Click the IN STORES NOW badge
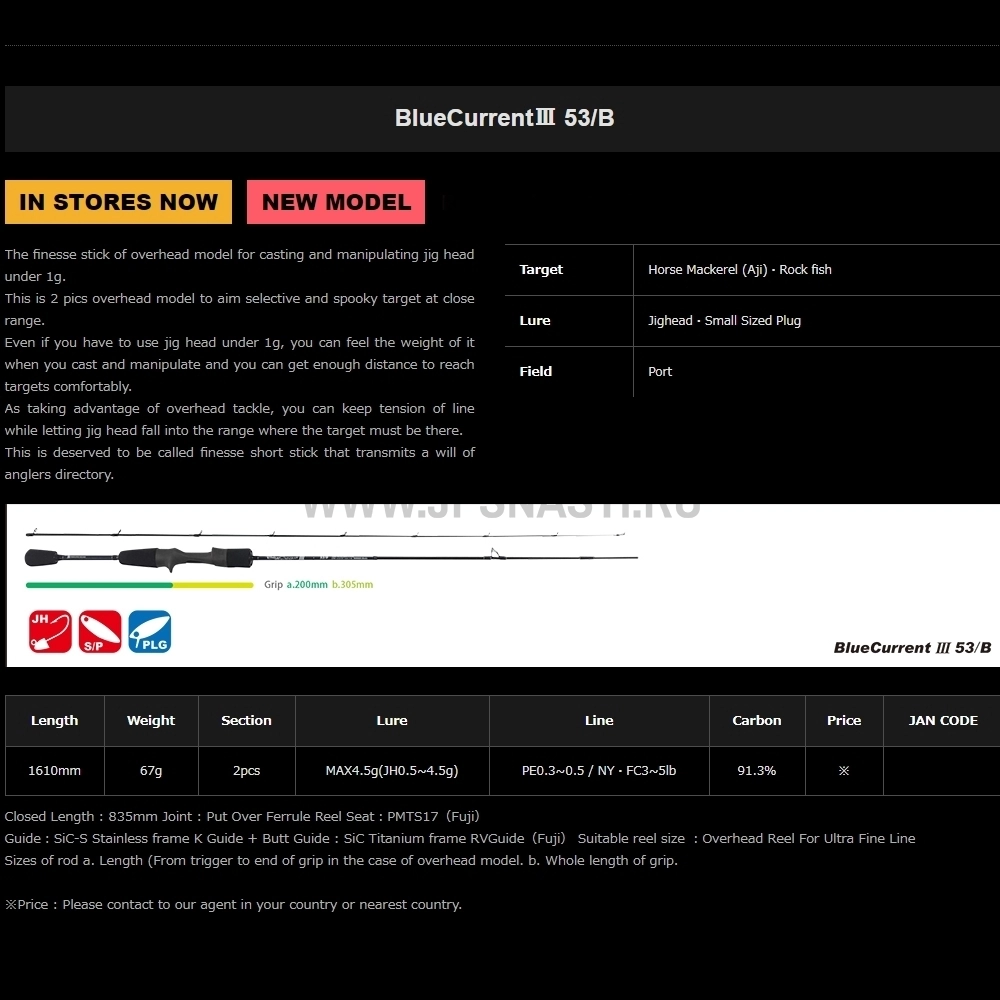The width and height of the screenshot is (1000, 1000). [x=118, y=202]
